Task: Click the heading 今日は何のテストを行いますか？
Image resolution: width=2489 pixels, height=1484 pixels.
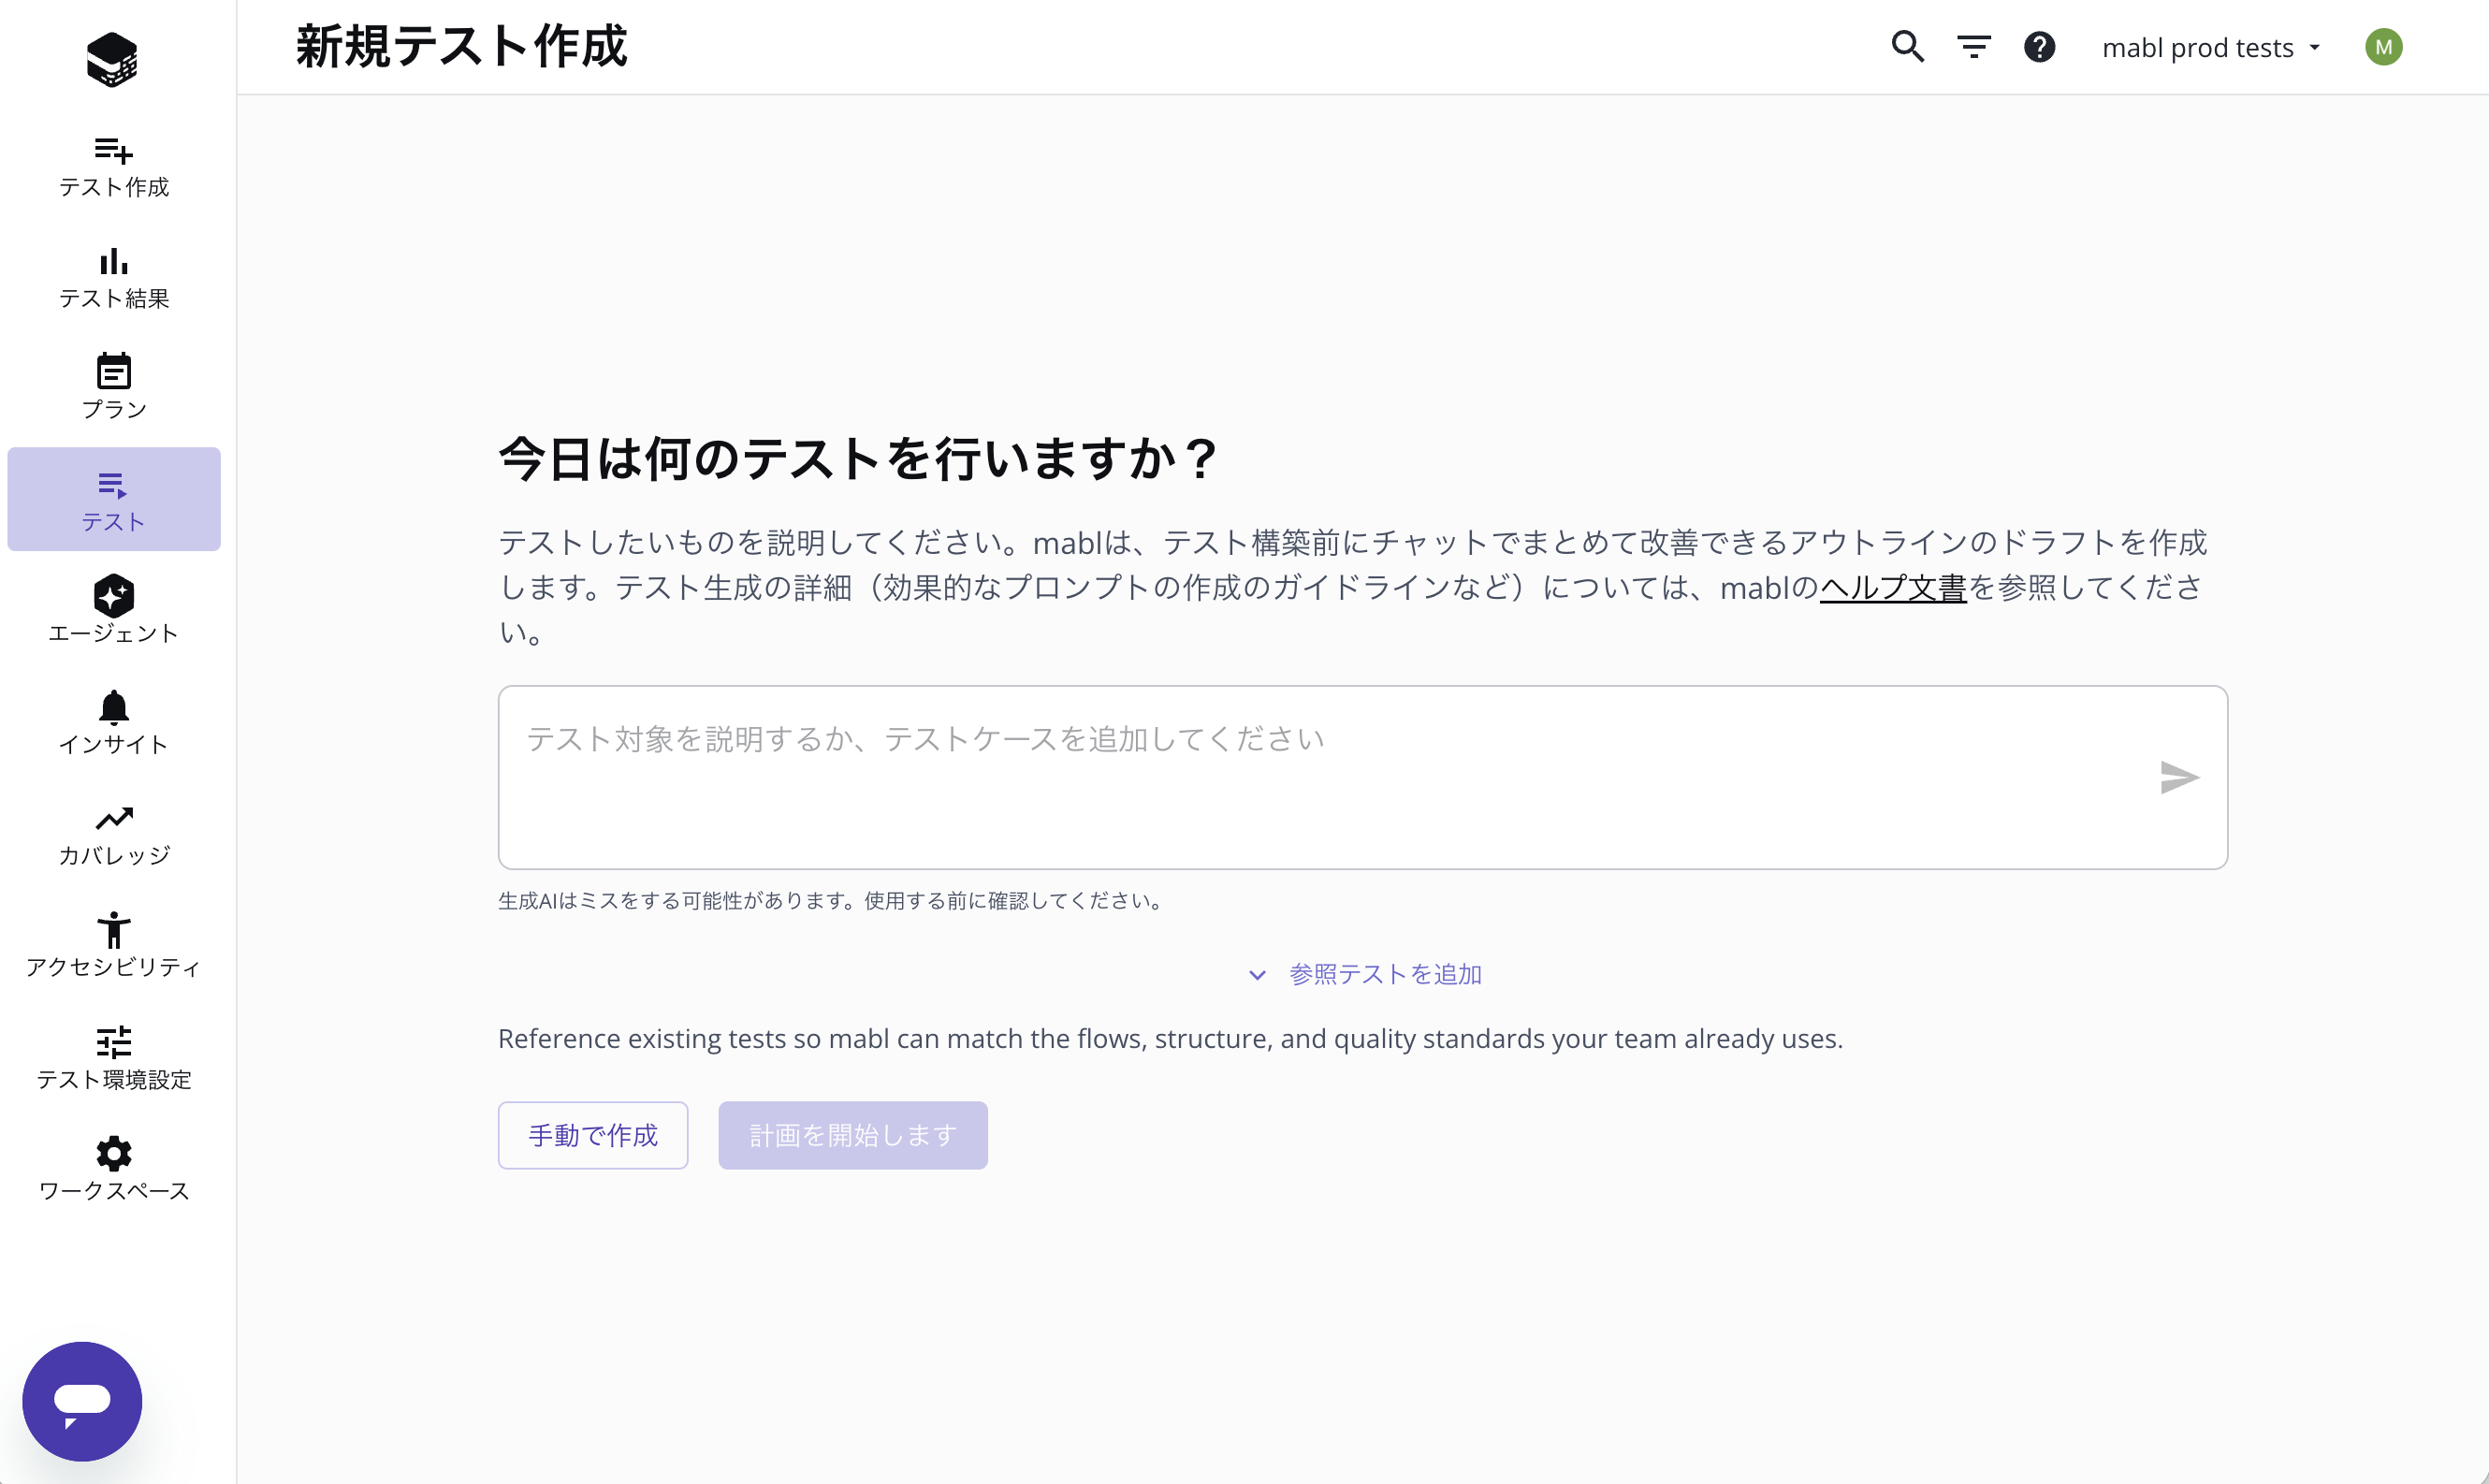Action: (858, 459)
